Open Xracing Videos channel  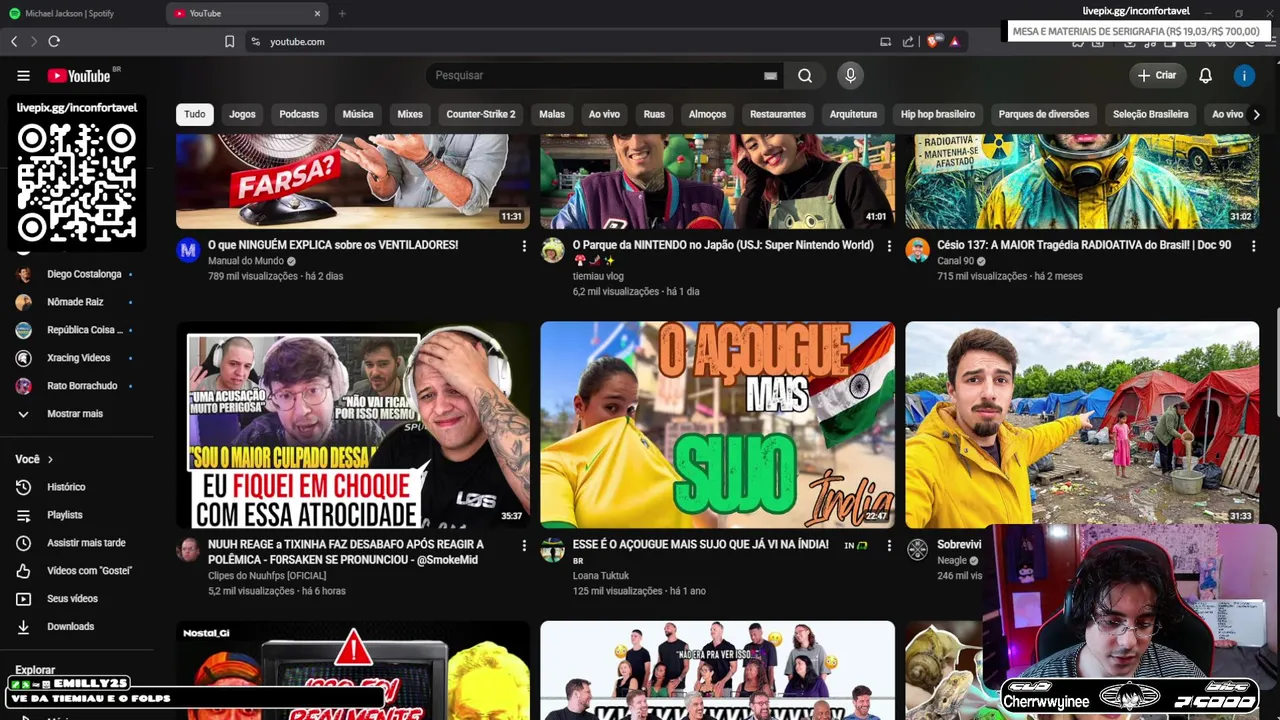point(76,358)
